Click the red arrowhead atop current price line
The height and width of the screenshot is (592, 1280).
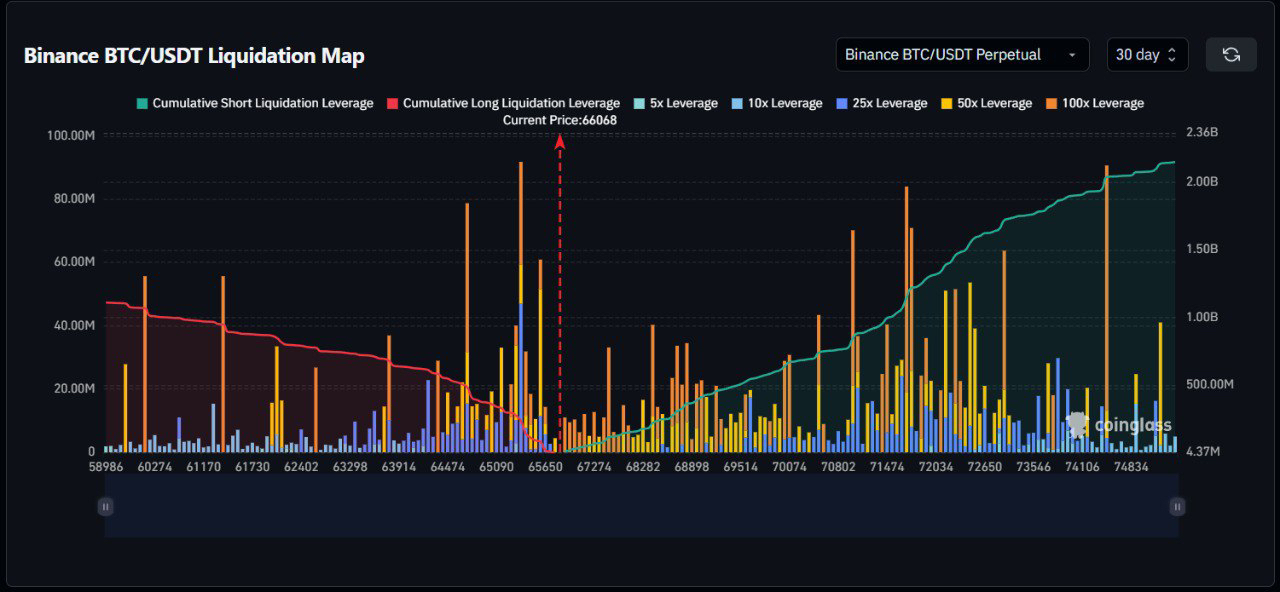pos(560,142)
